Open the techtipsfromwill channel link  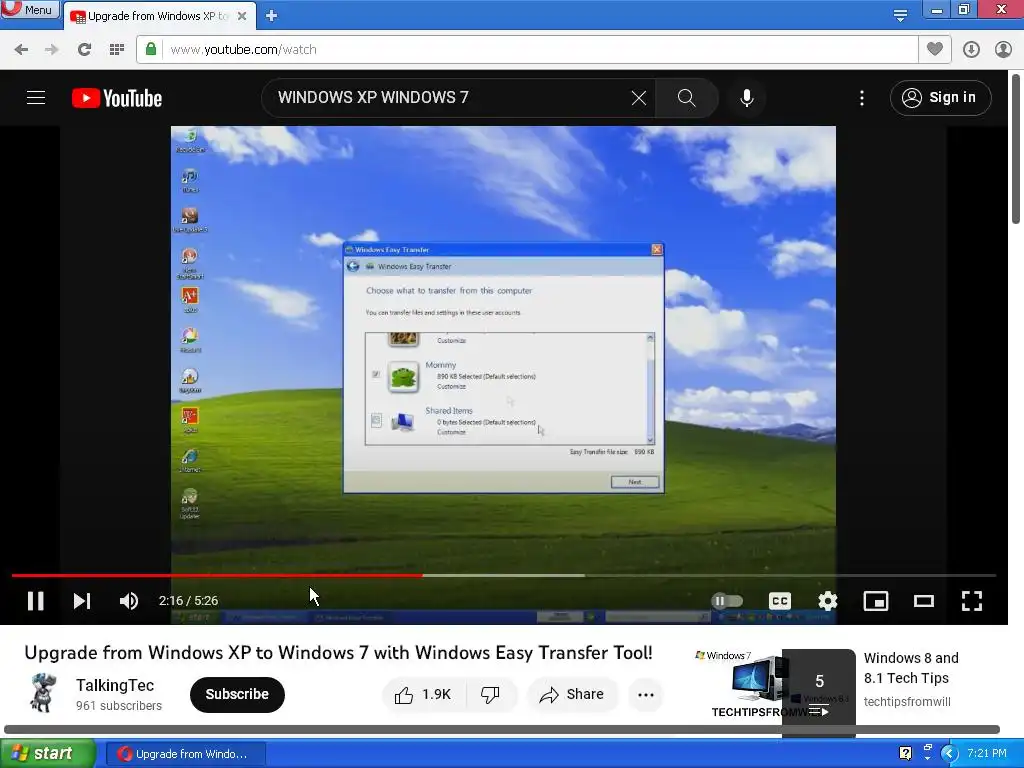pos(907,701)
